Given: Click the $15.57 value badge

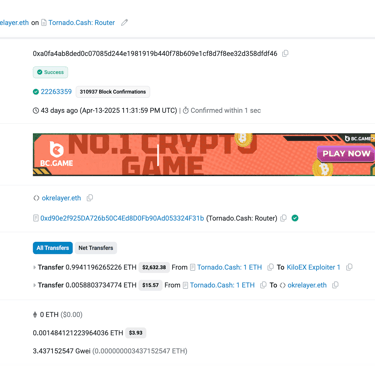Looking at the screenshot, I should point(150,285).
